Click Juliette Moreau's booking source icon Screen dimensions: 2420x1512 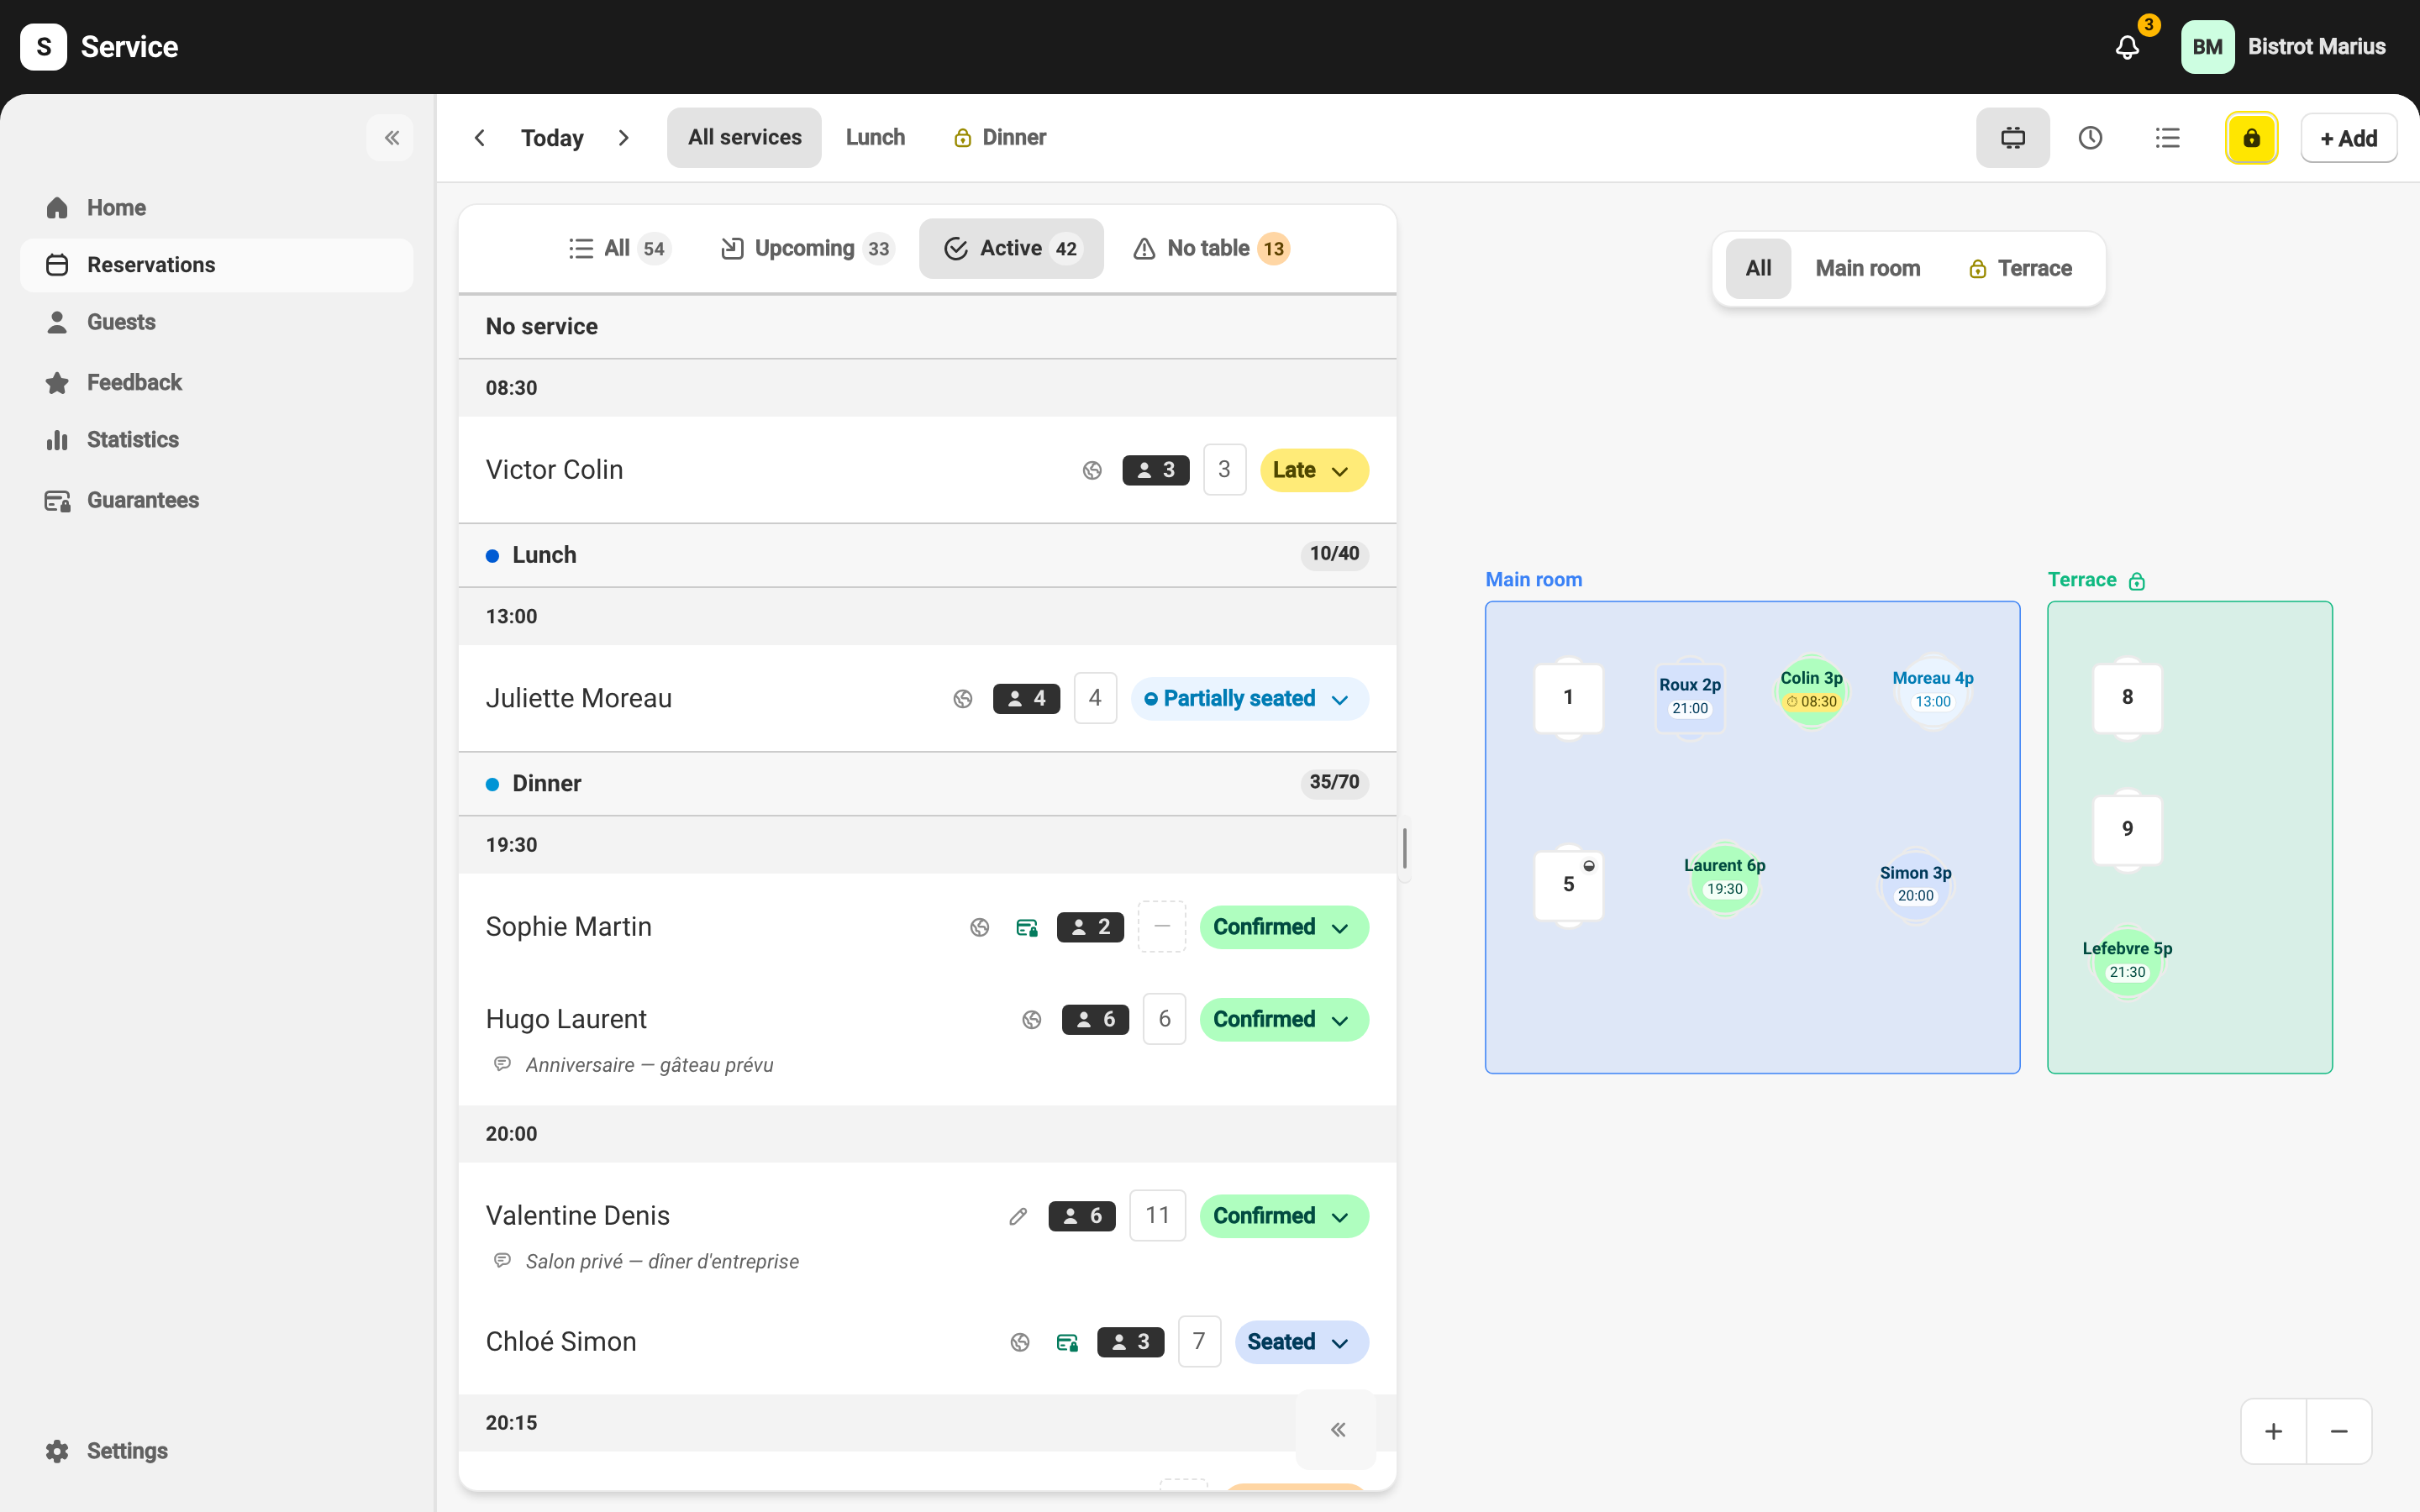click(962, 699)
